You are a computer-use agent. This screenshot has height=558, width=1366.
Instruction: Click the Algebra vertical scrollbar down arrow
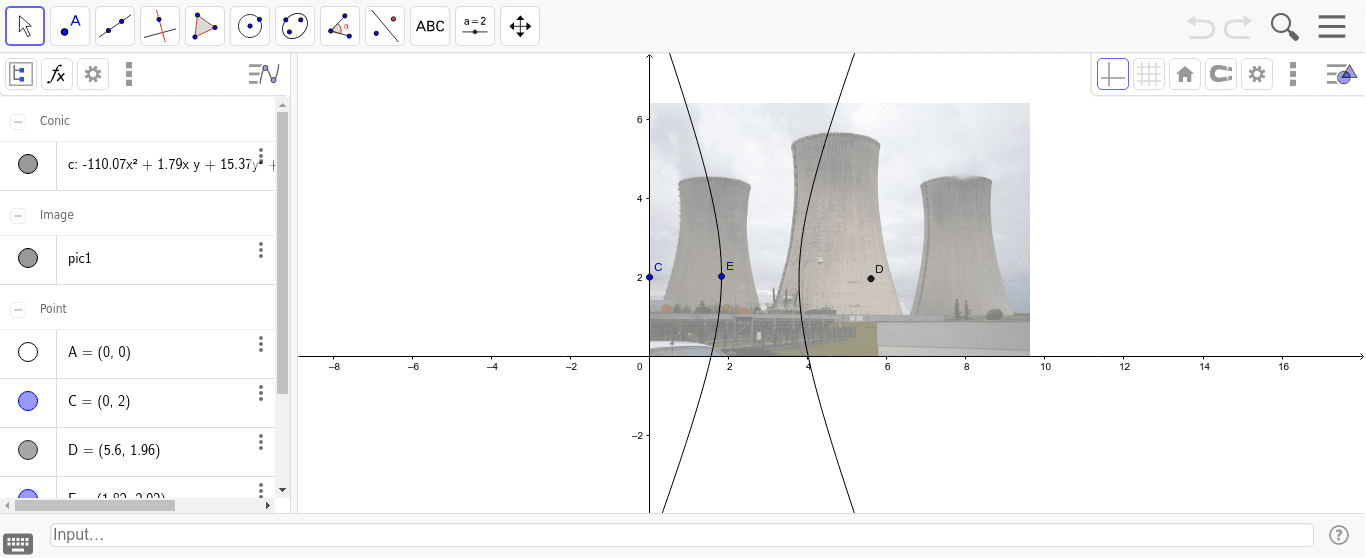282,490
